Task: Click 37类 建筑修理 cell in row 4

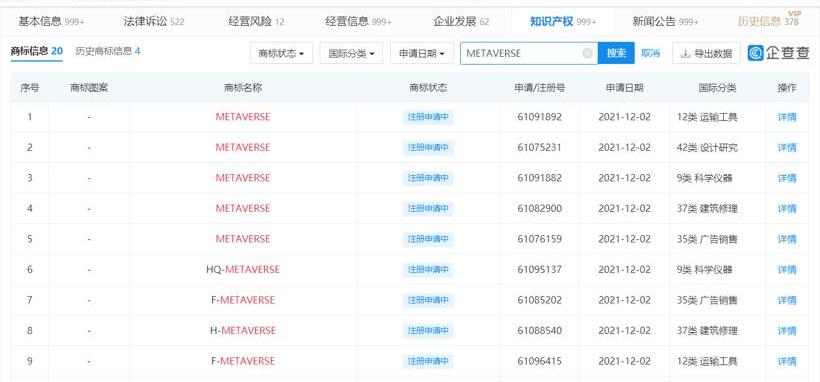Action: click(x=707, y=209)
